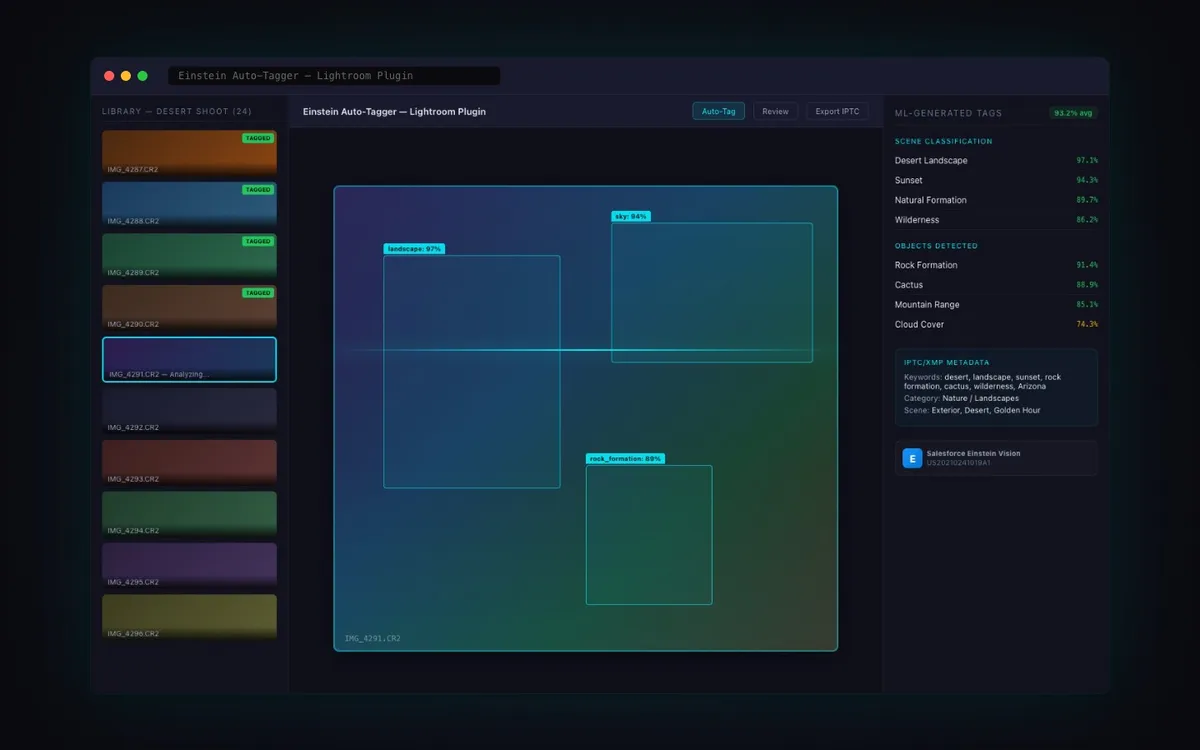The width and height of the screenshot is (1200, 750).
Task: Click the Desert Landscape classification row
Action: [x=995, y=160]
